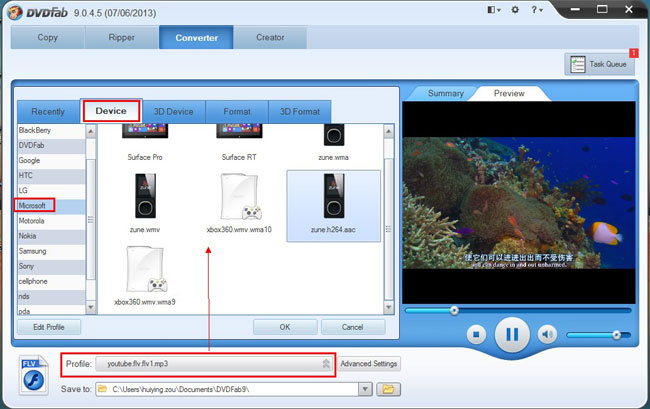The height and width of the screenshot is (409, 650).
Task: Open the Creator tab
Action: [270, 37]
